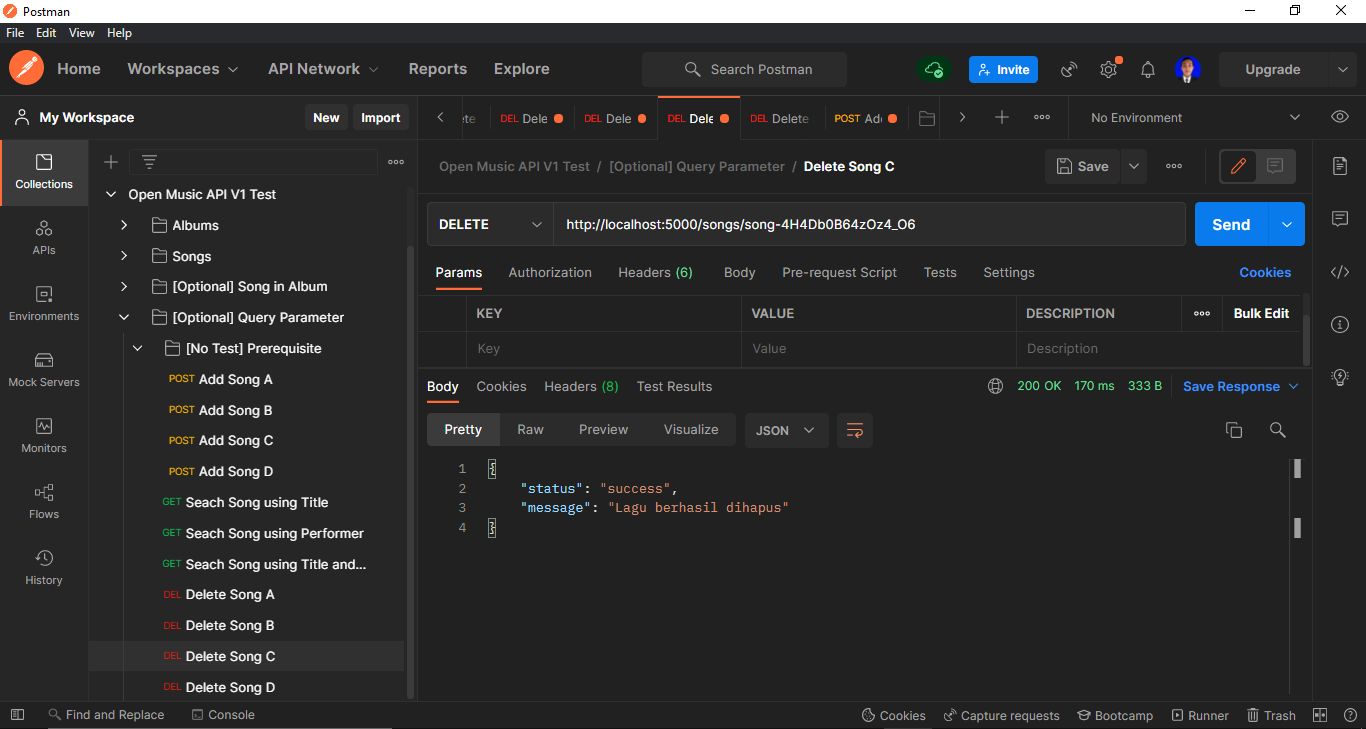The width and height of the screenshot is (1366, 729).
Task: Select the Visualize response view
Action: [x=691, y=429]
